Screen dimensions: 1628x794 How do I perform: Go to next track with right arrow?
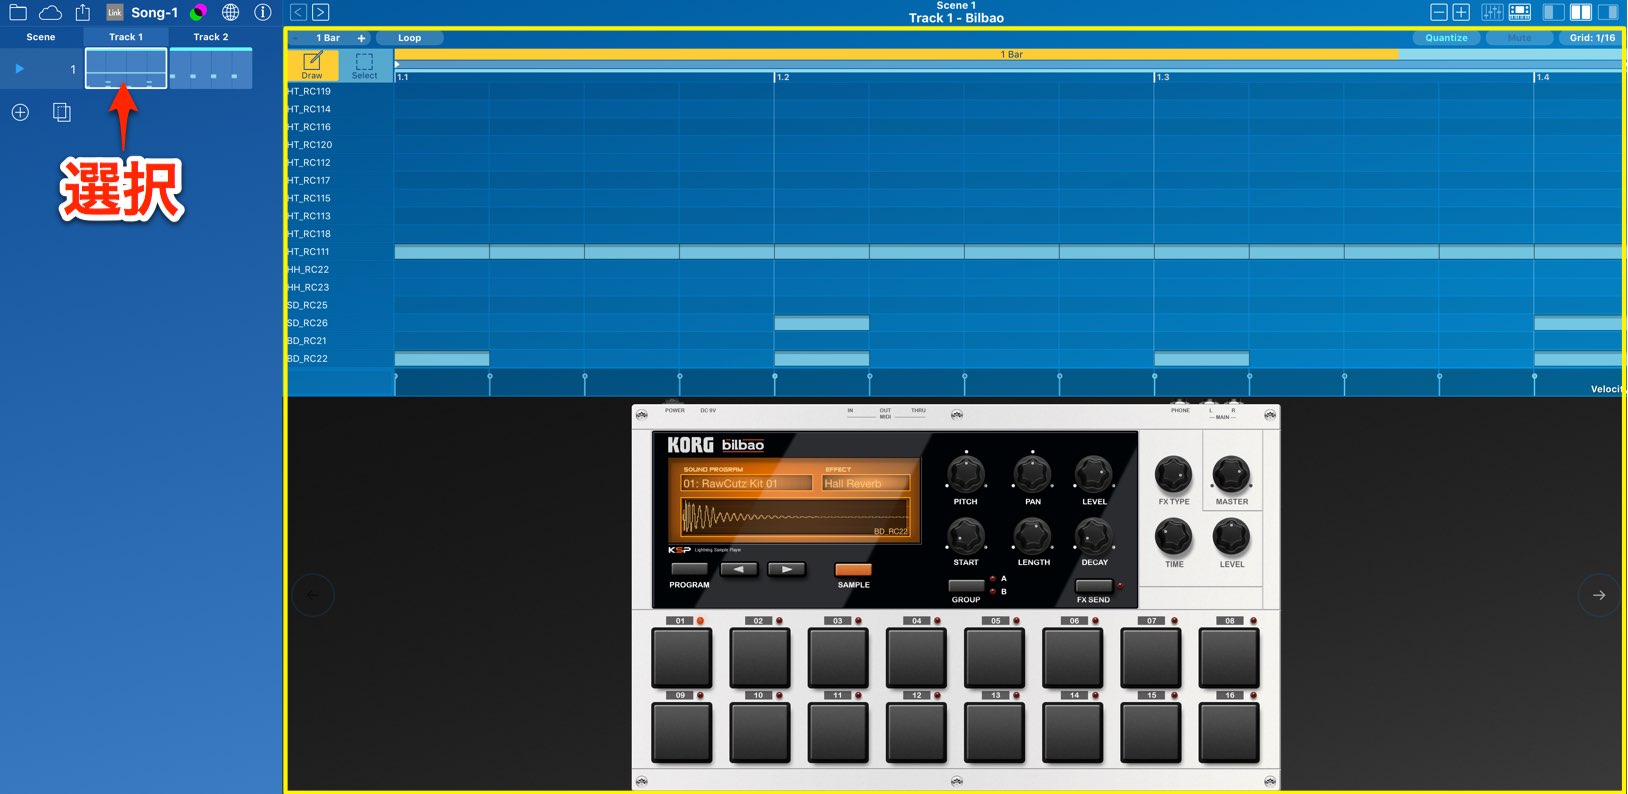tap(320, 12)
